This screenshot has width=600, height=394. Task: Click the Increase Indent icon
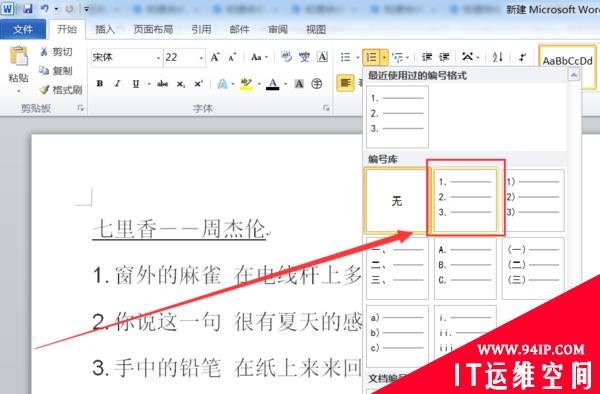click(x=444, y=57)
